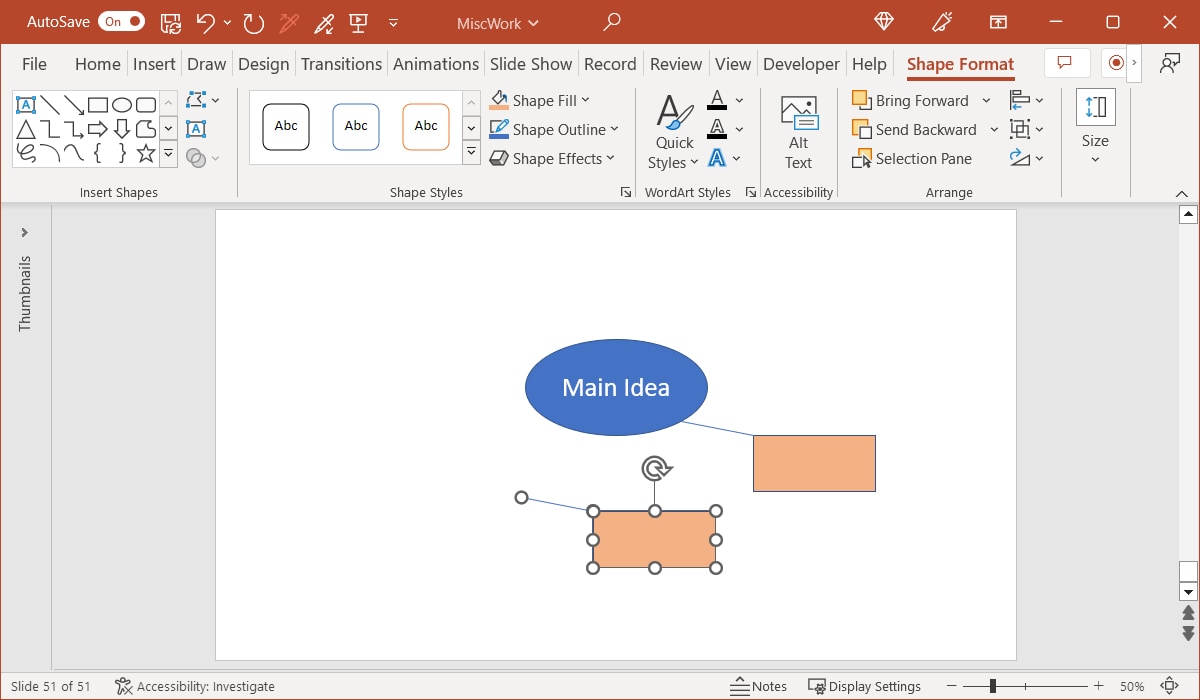Open the Review ribbon tab
Screen dimensions: 1200x700
pos(676,63)
